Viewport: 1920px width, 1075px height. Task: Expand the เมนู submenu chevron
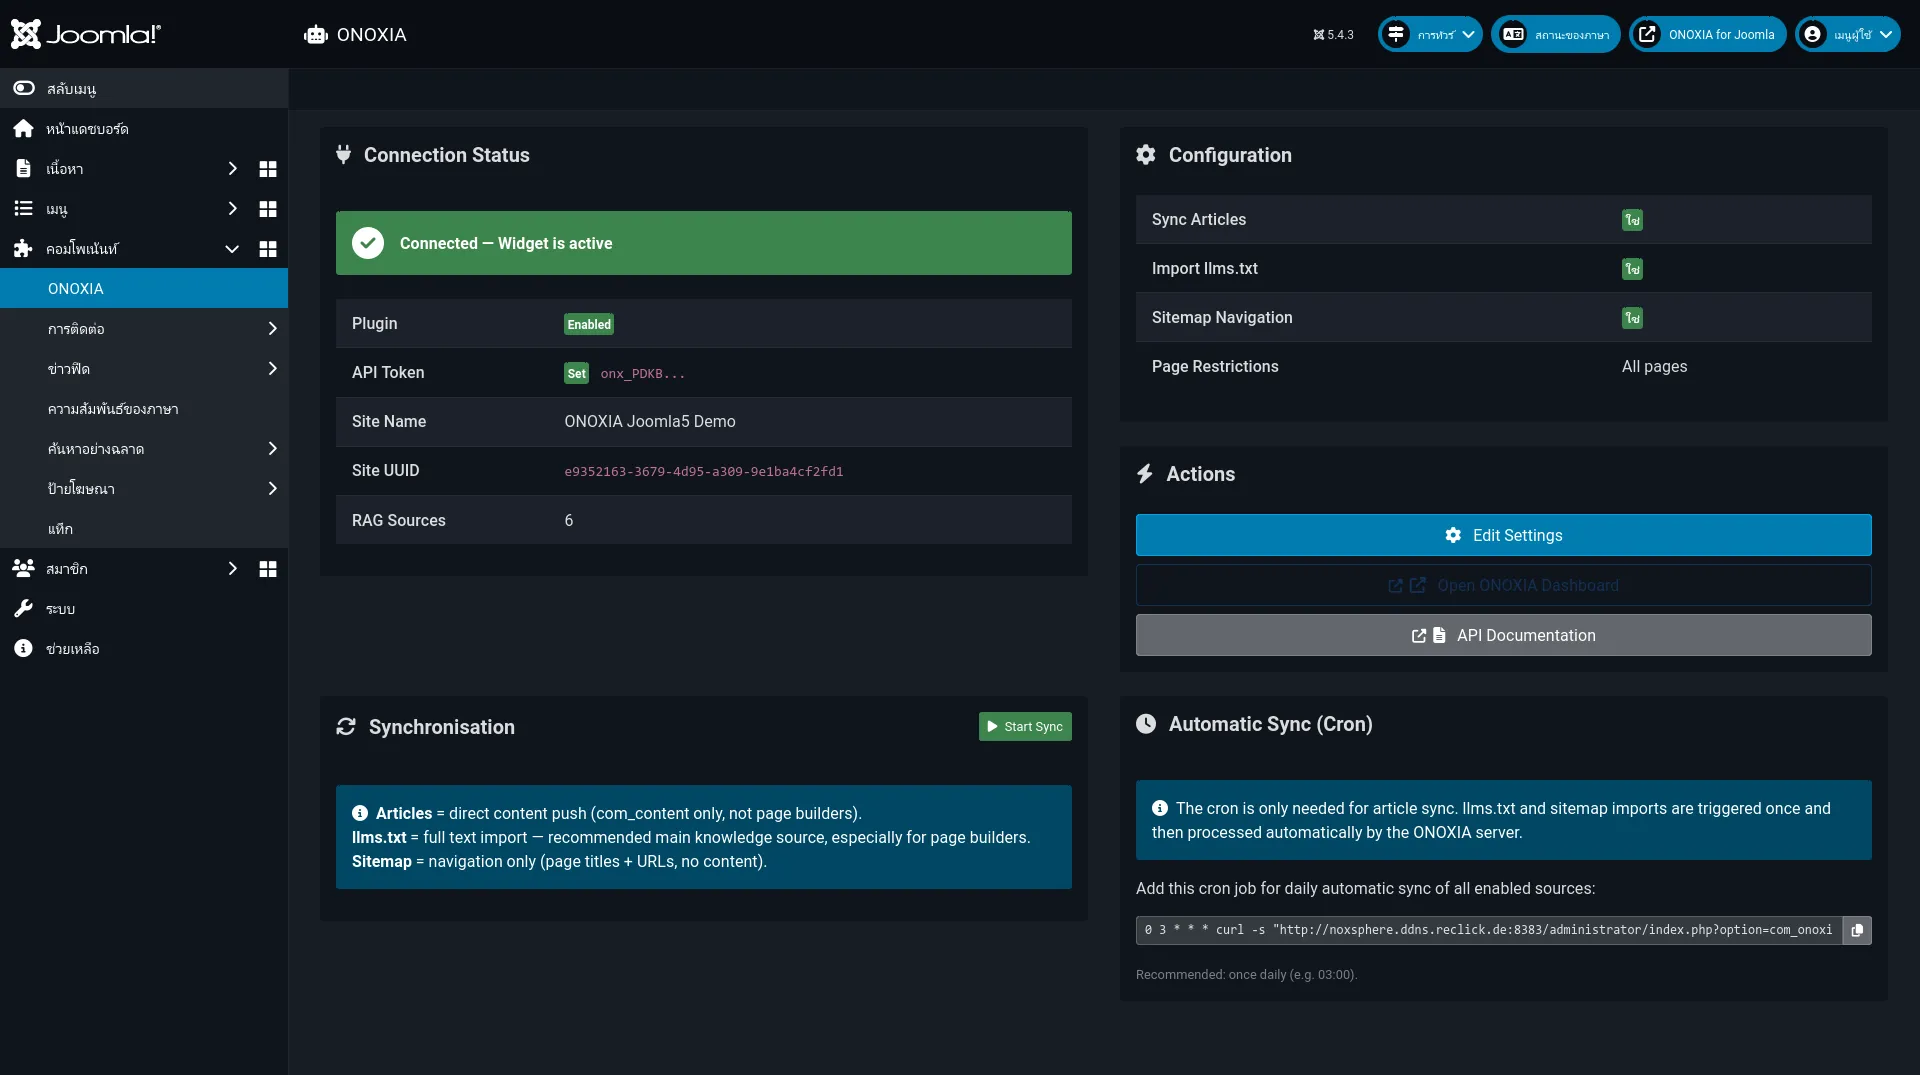pyautogui.click(x=232, y=209)
